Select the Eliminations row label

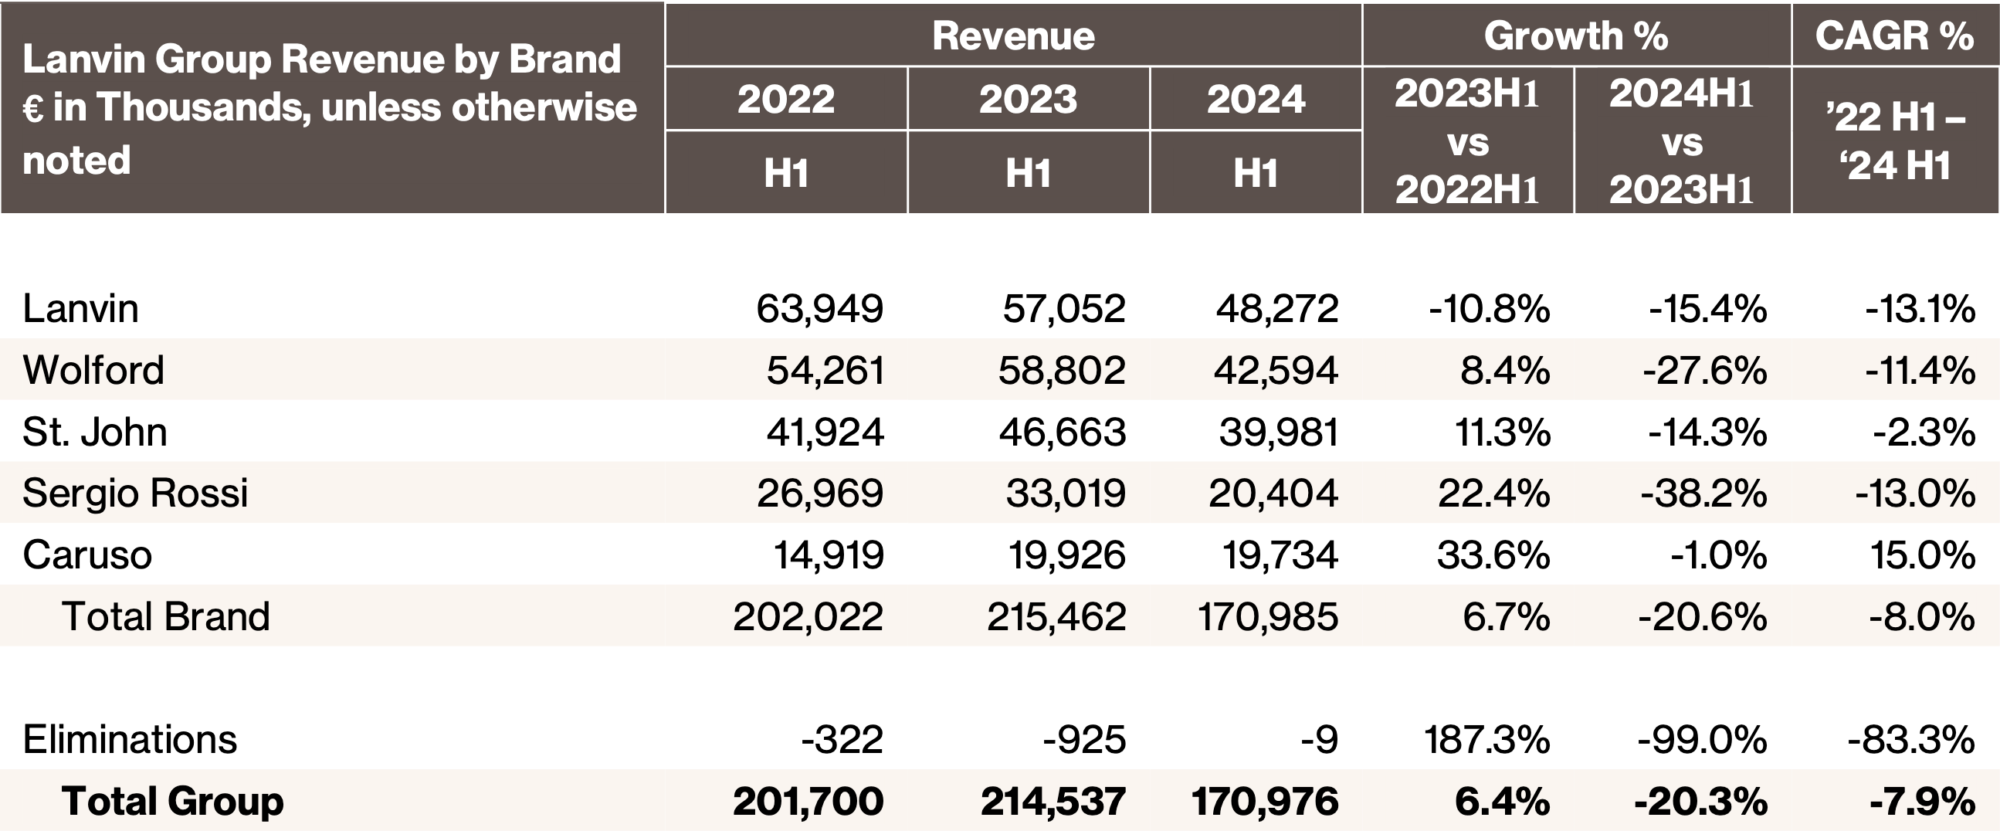[x=130, y=740]
